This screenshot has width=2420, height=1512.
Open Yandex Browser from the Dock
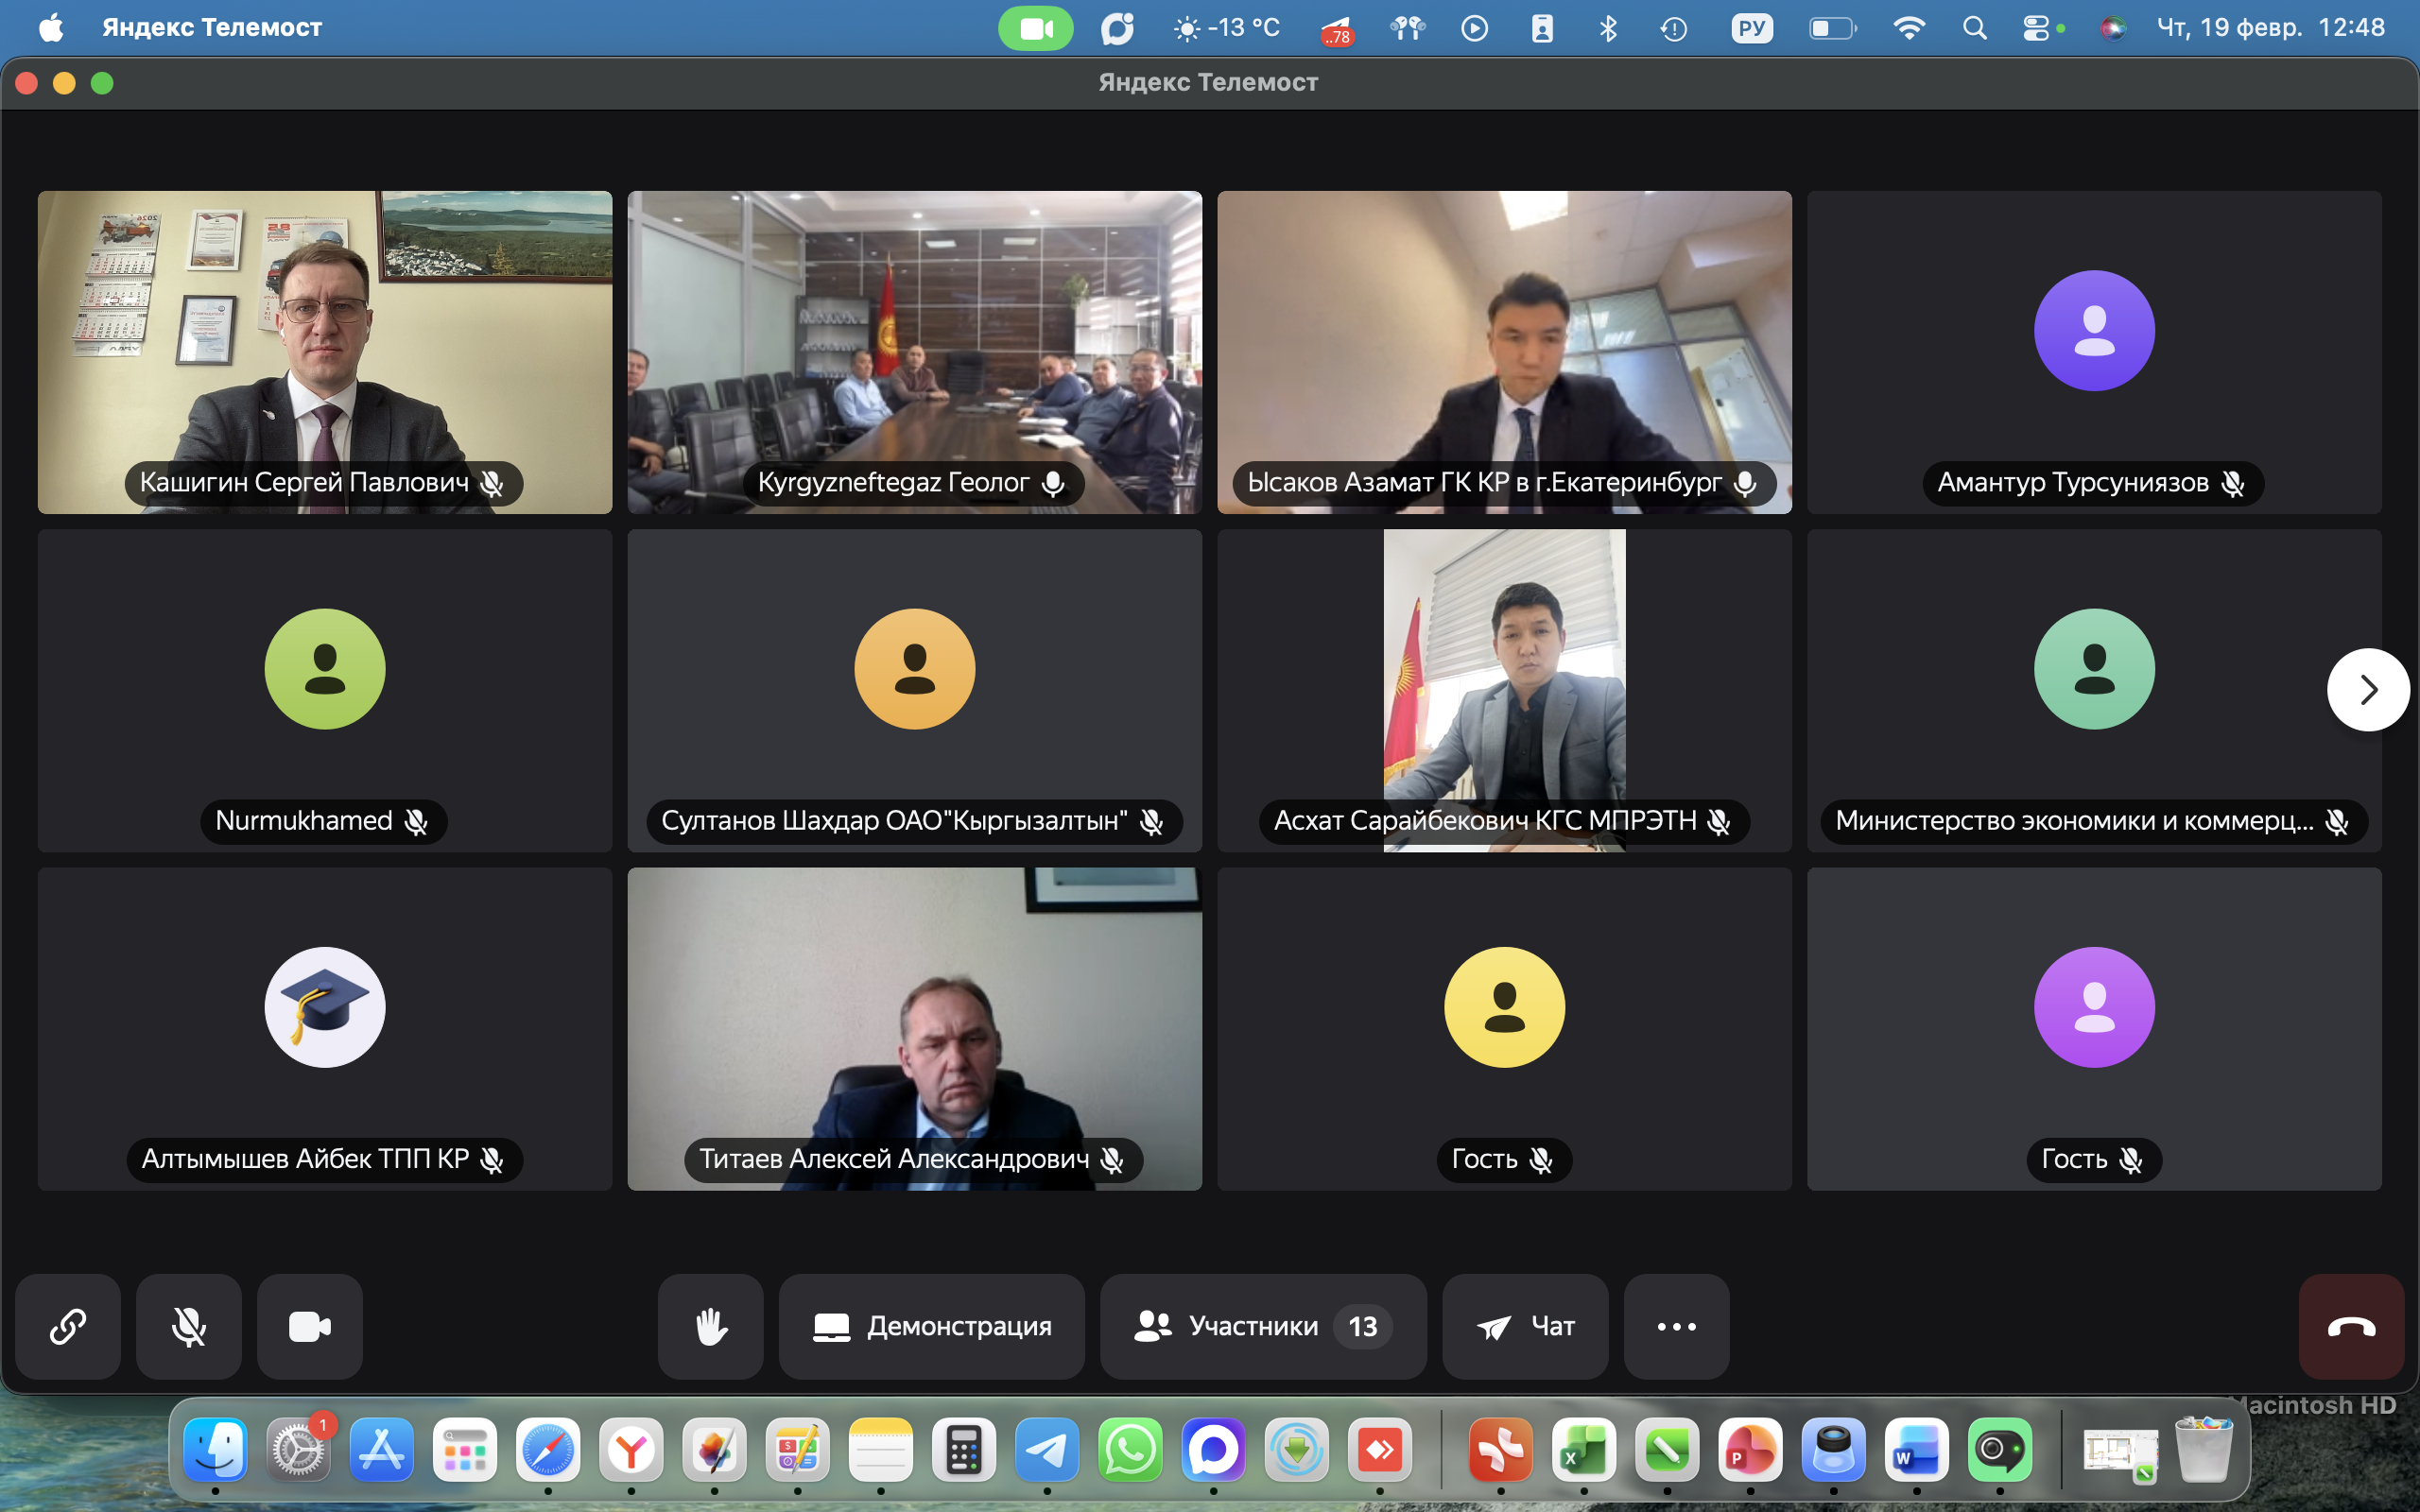[x=631, y=1449]
